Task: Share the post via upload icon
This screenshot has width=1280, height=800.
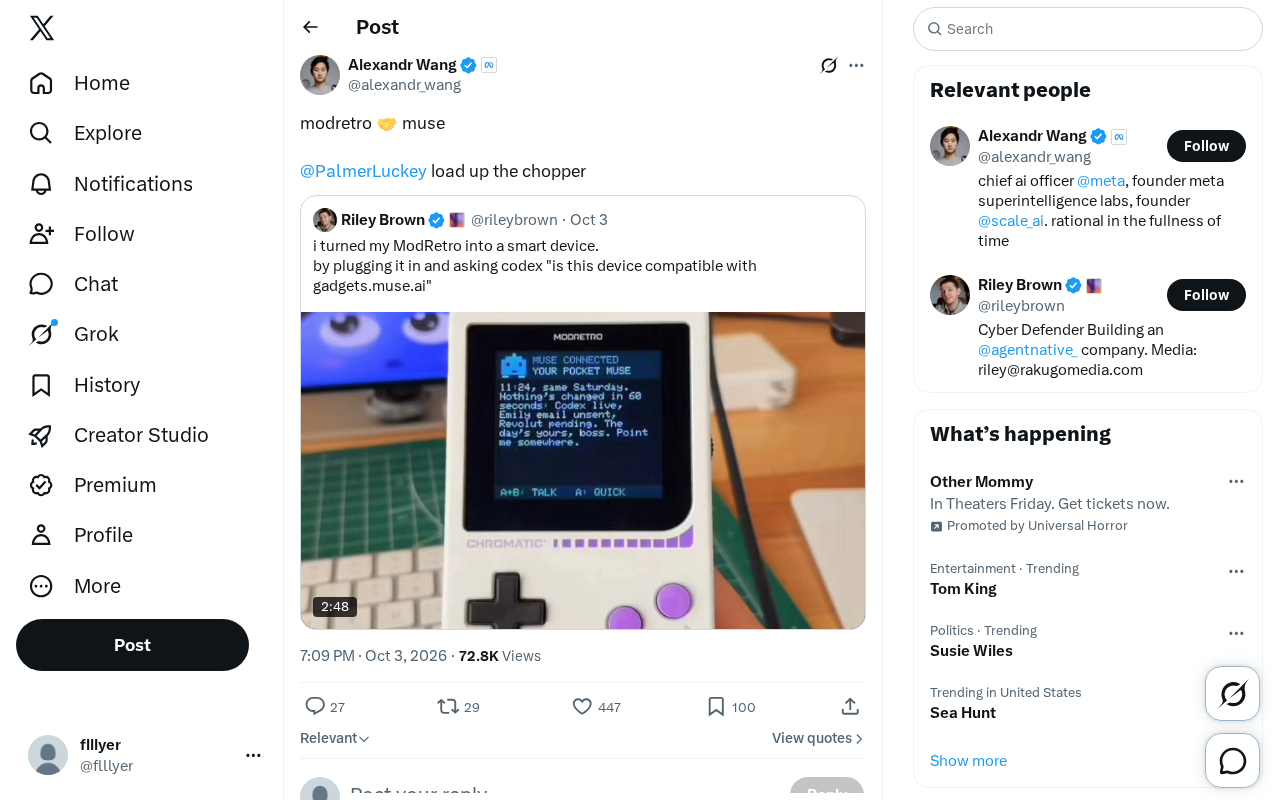Action: [x=850, y=707]
